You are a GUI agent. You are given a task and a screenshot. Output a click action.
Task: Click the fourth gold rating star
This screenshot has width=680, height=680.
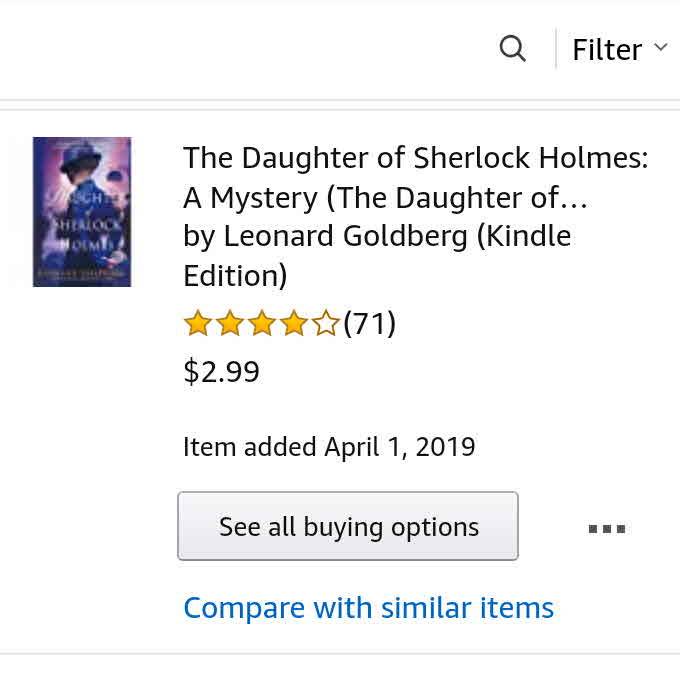tap(293, 324)
